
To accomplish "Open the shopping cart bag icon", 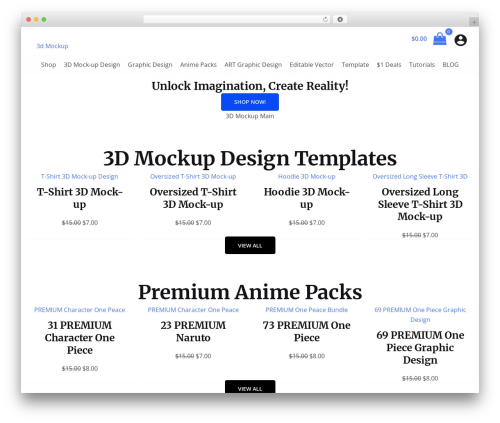I will [x=439, y=39].
